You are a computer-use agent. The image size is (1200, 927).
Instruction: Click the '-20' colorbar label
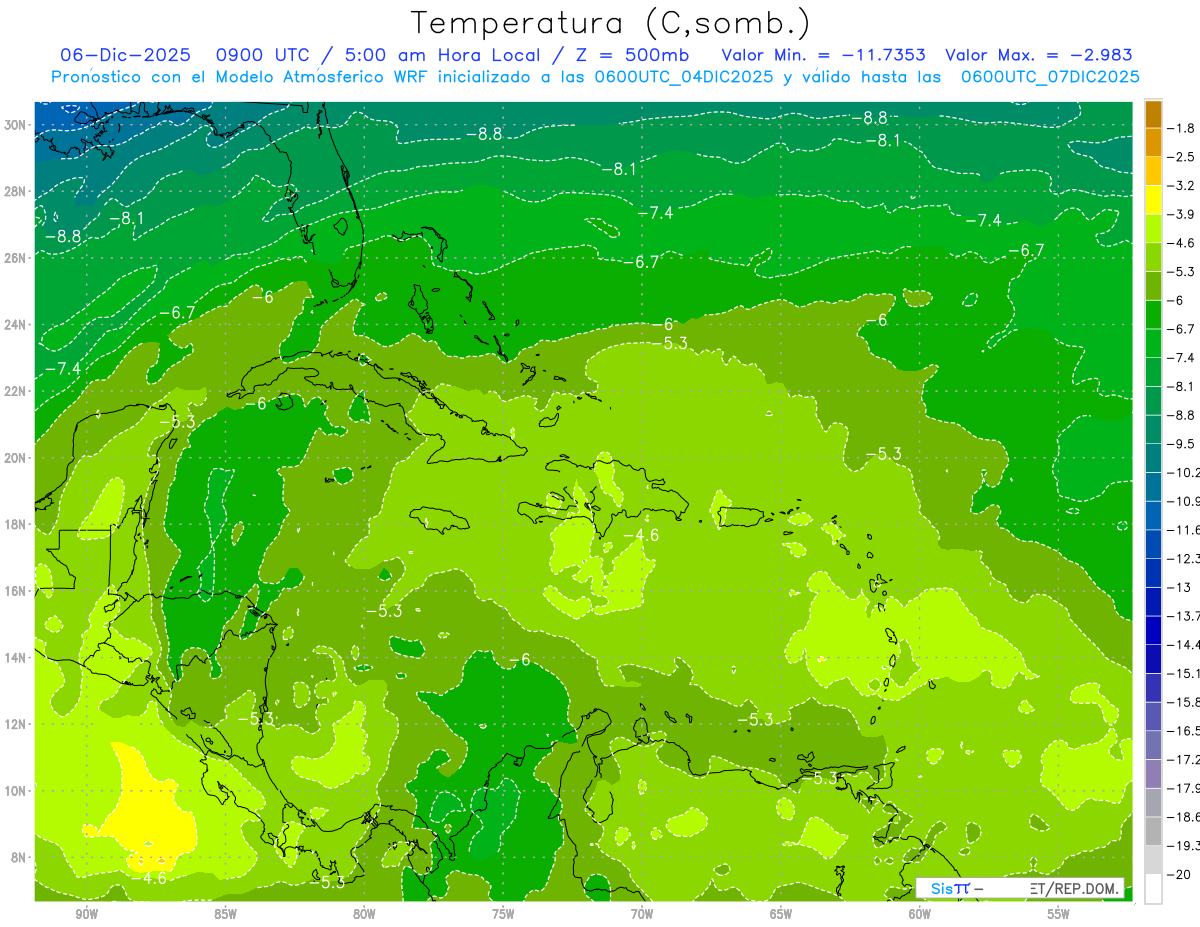1180,874
